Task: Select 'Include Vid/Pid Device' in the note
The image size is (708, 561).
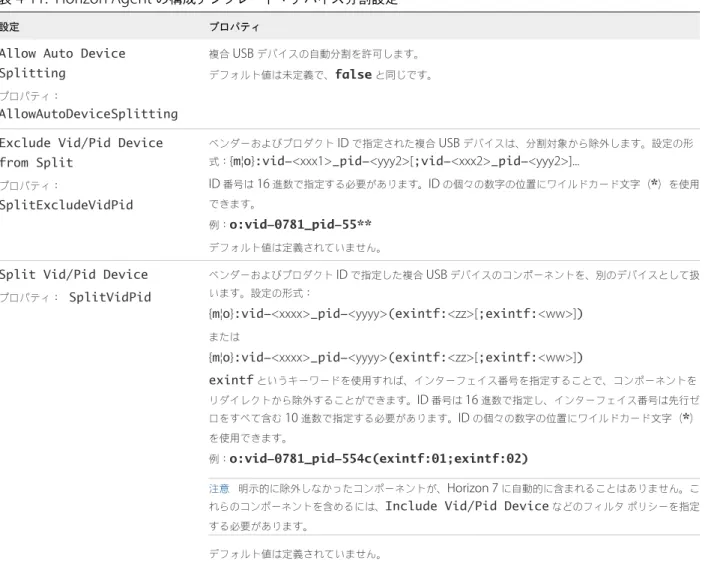Action: (x=467, y=506)
